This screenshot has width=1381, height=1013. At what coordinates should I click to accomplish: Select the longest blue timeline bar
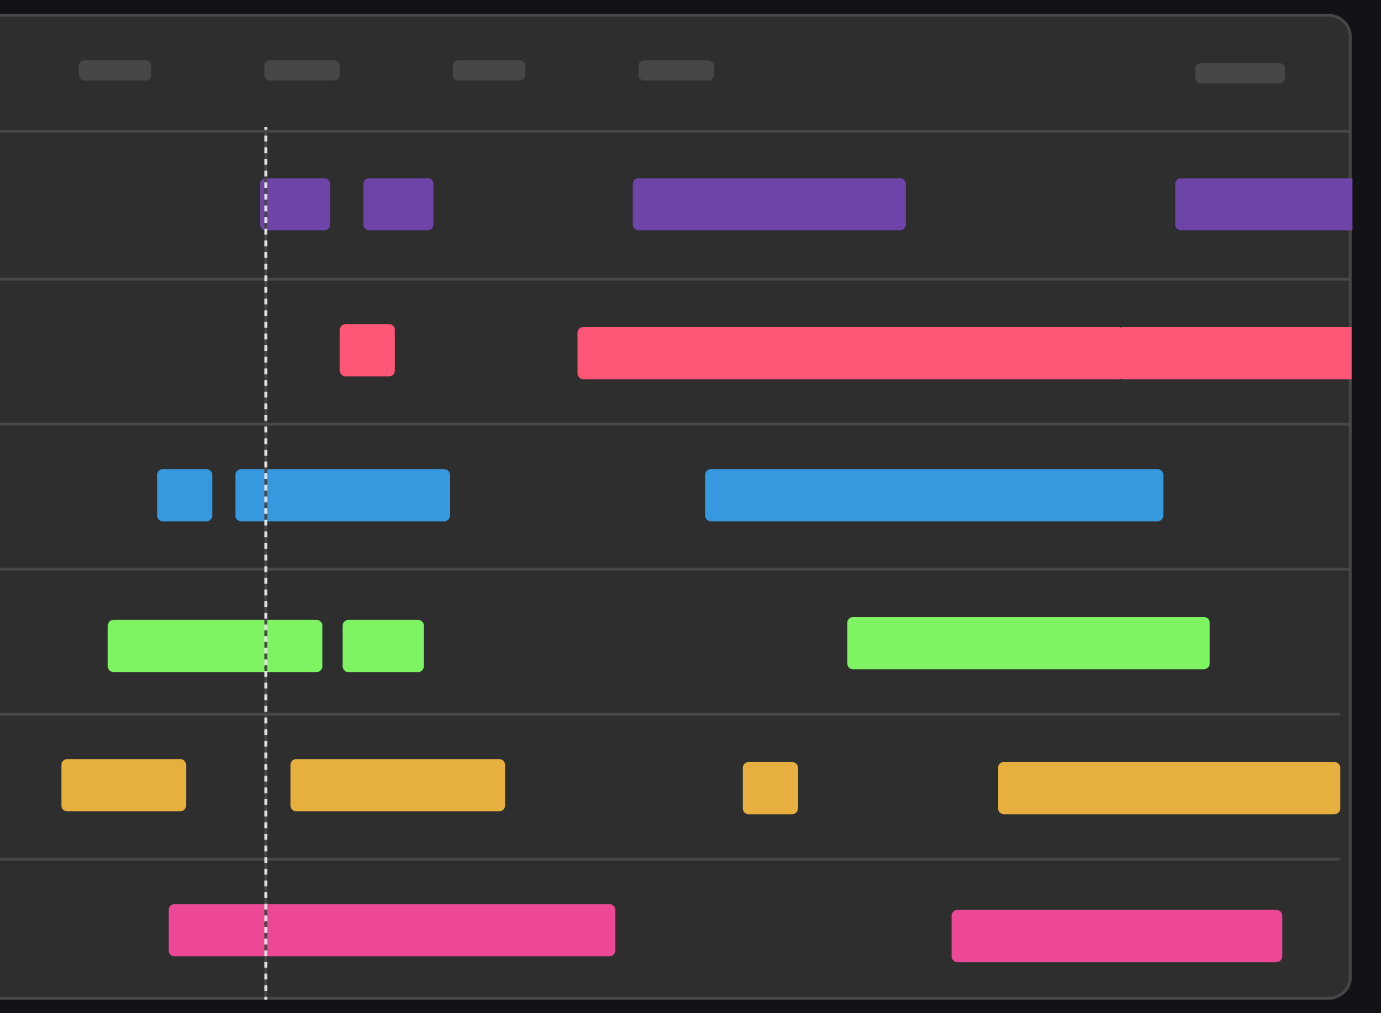(x=934, y=495)
